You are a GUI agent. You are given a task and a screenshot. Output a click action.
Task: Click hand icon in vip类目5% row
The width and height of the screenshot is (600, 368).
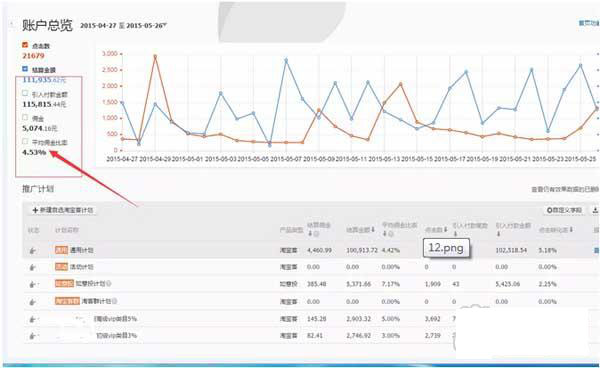pos(33,319)
